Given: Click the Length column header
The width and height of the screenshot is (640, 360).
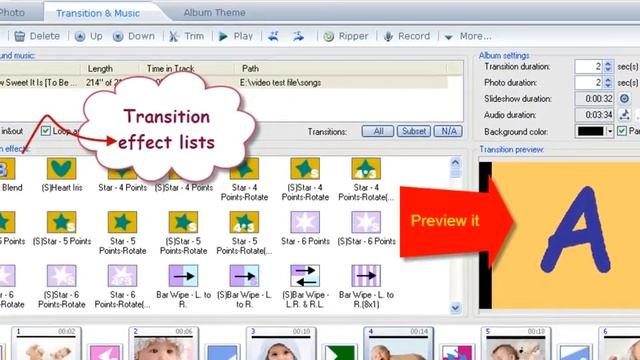Looking at the screenshot, I should tap(100, 69).
